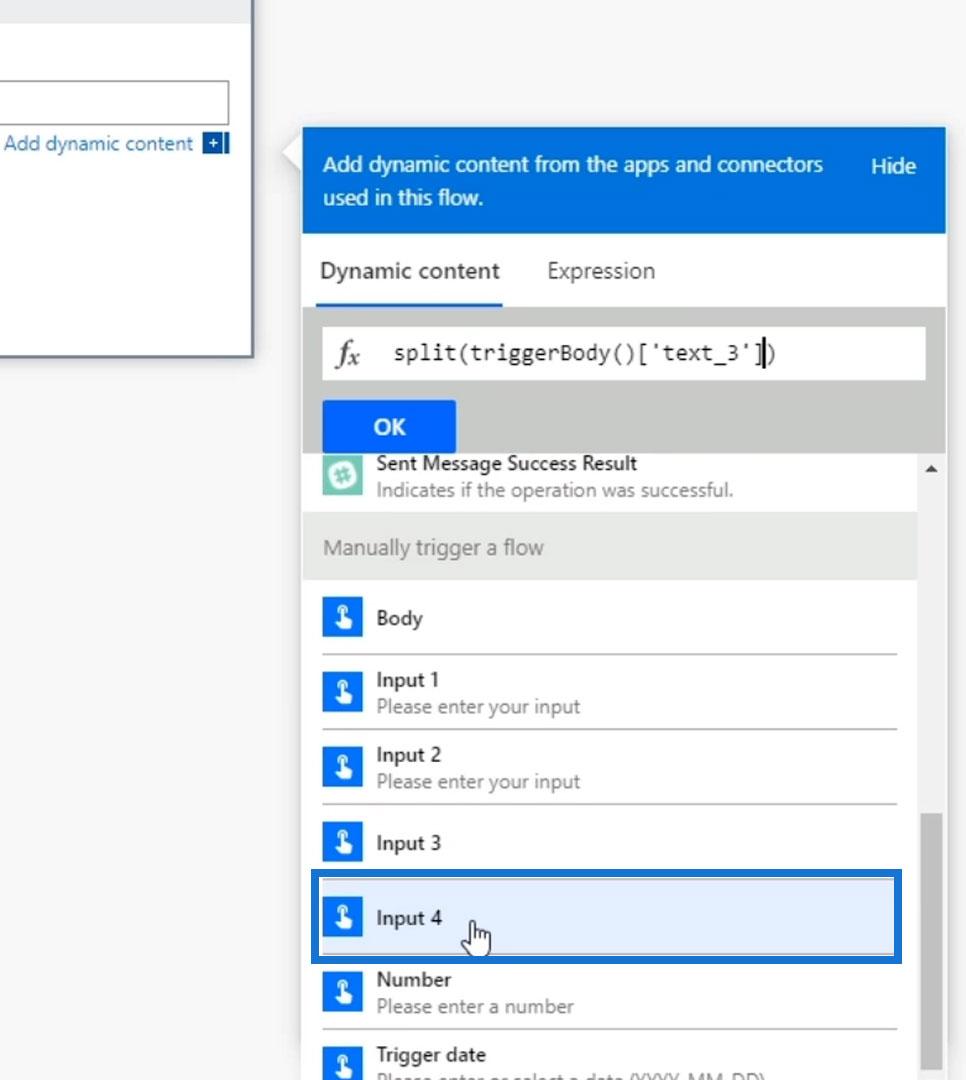Select the Number dynamic content item

point(610,993)
